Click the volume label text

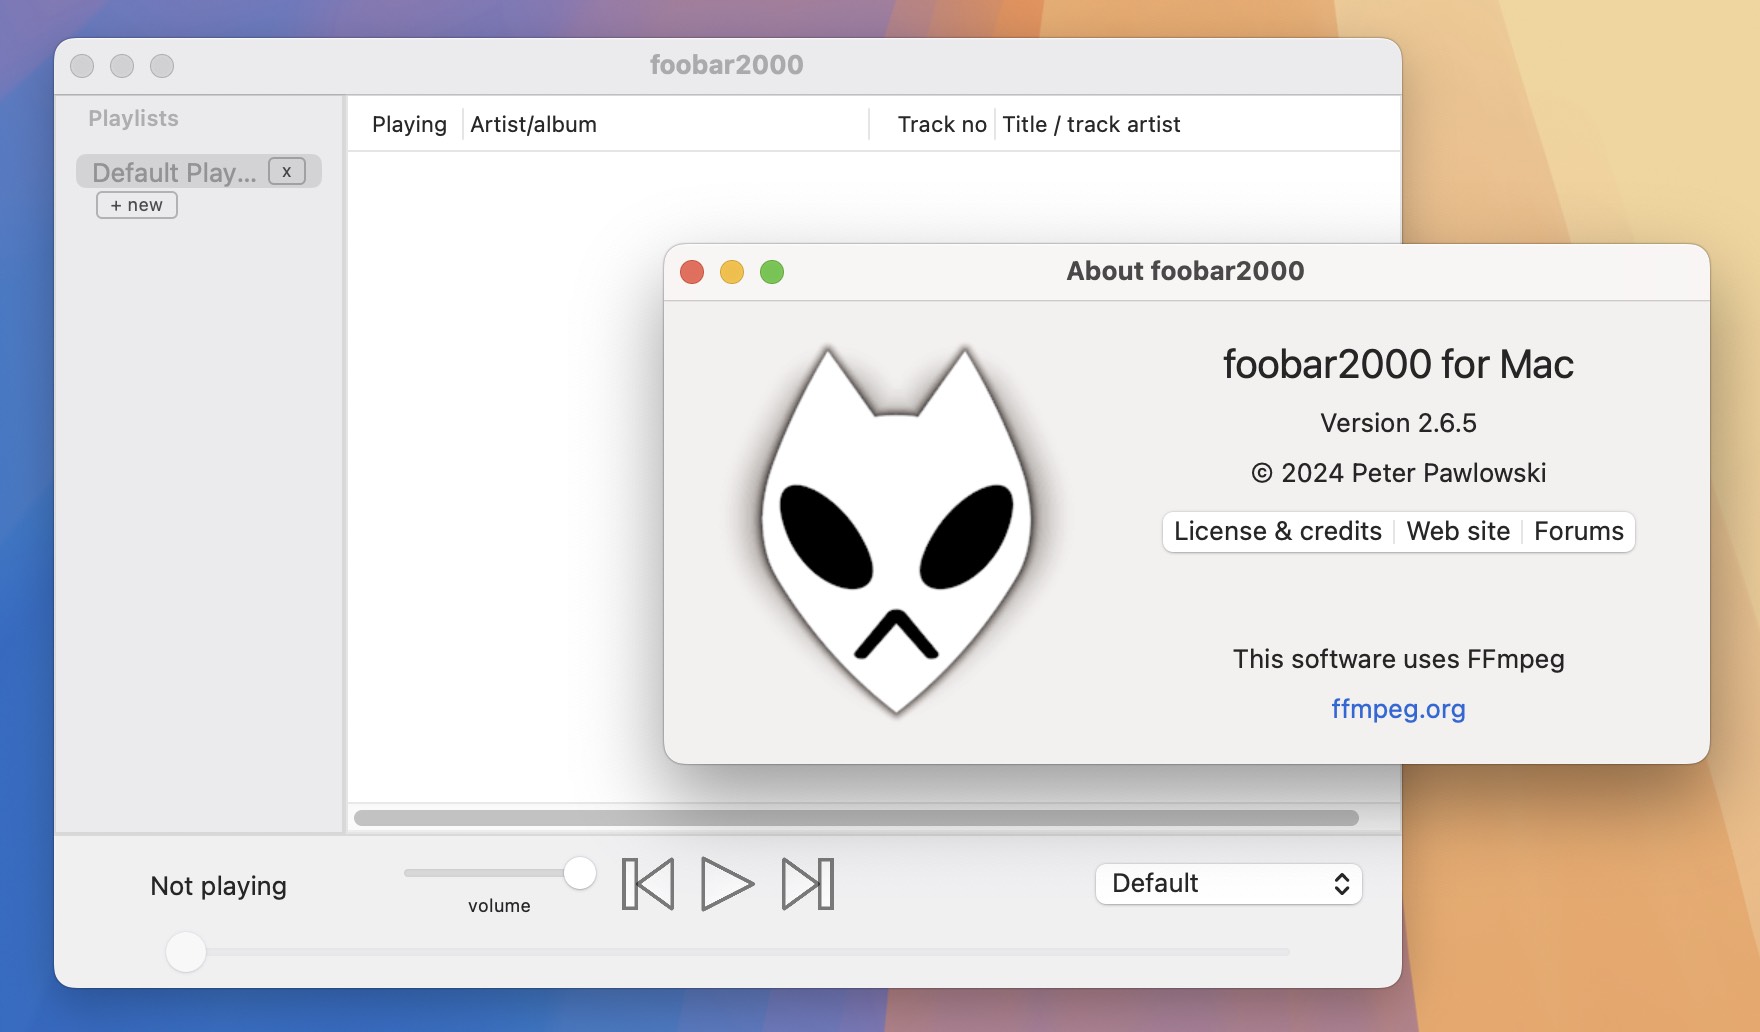pos(499,906)
